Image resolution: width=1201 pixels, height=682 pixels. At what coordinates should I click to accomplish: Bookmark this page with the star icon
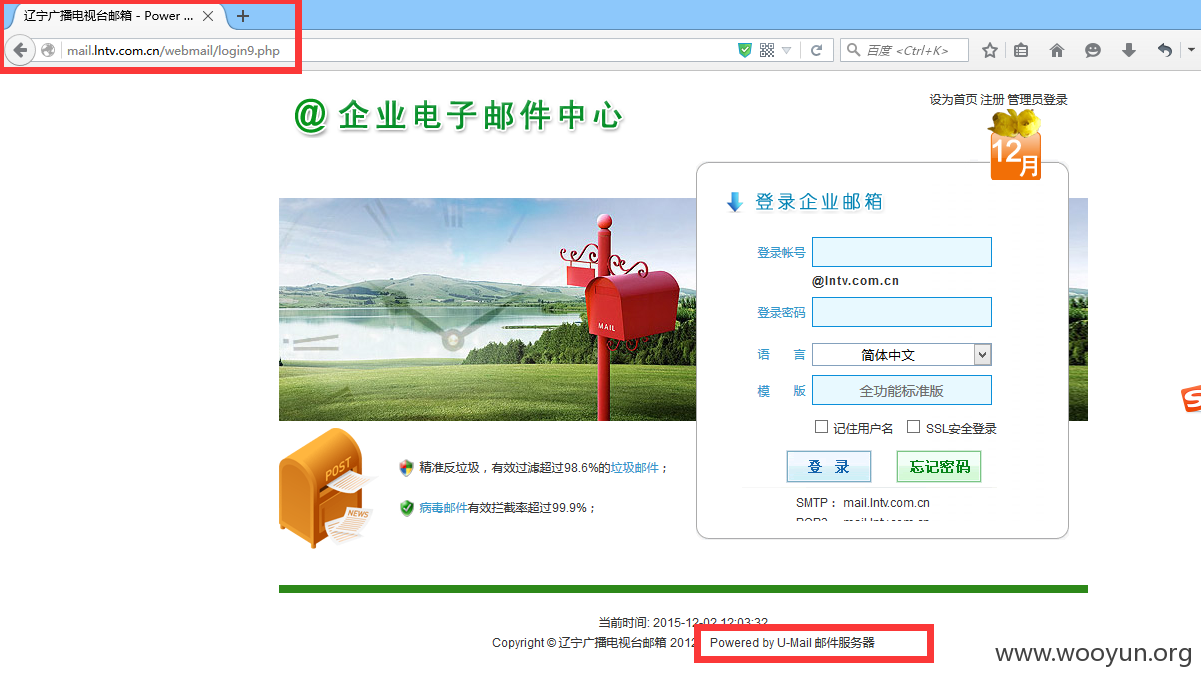coord(990,50)
